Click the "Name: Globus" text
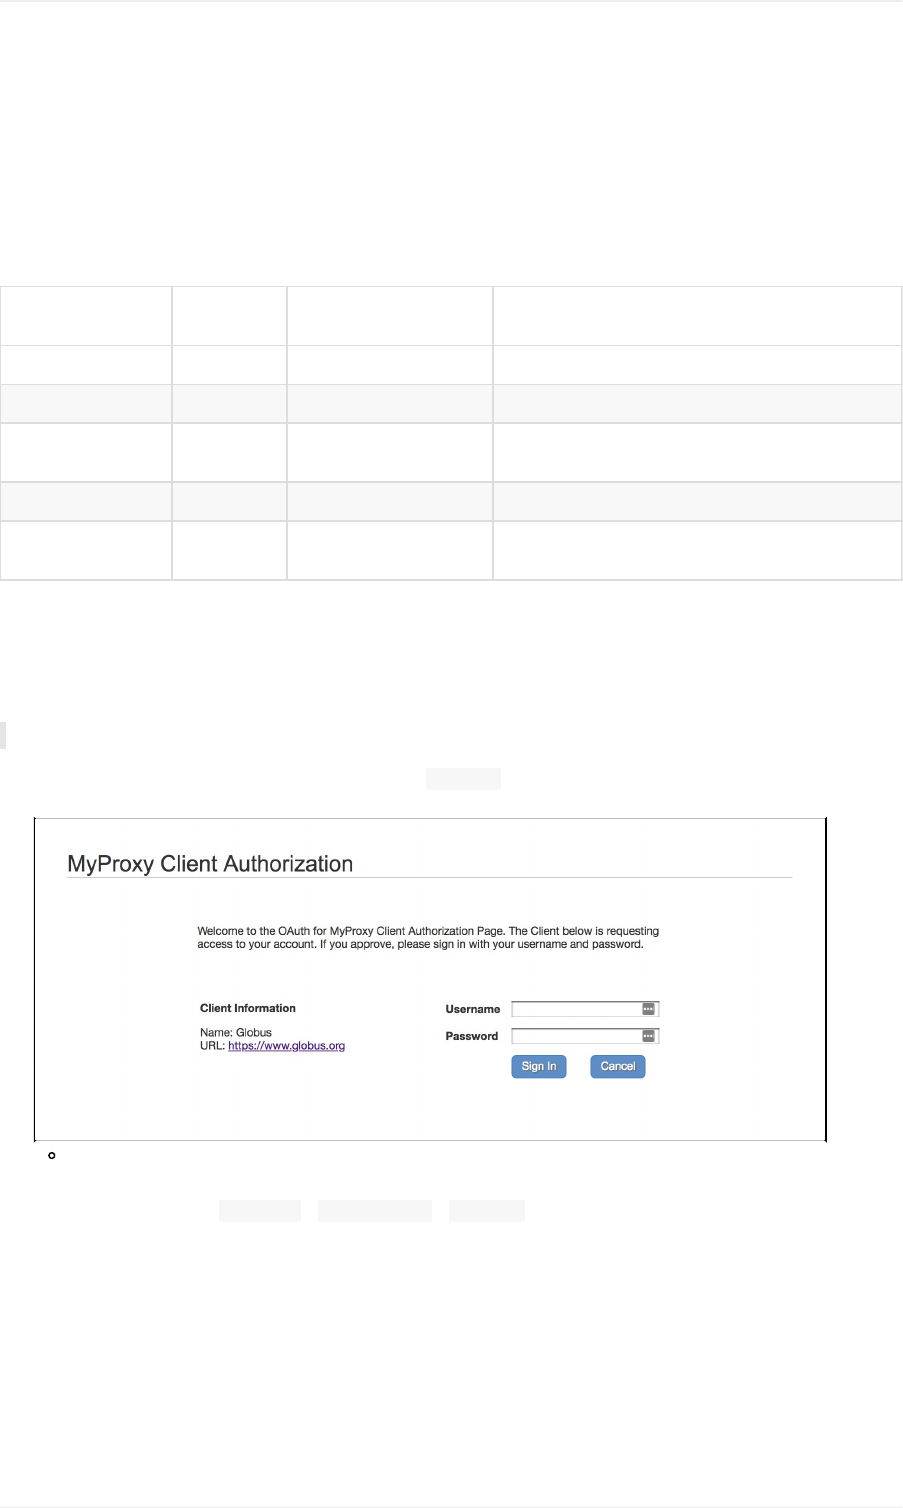This screenshot has width=903, height=1508. [x=236, y=1032]
